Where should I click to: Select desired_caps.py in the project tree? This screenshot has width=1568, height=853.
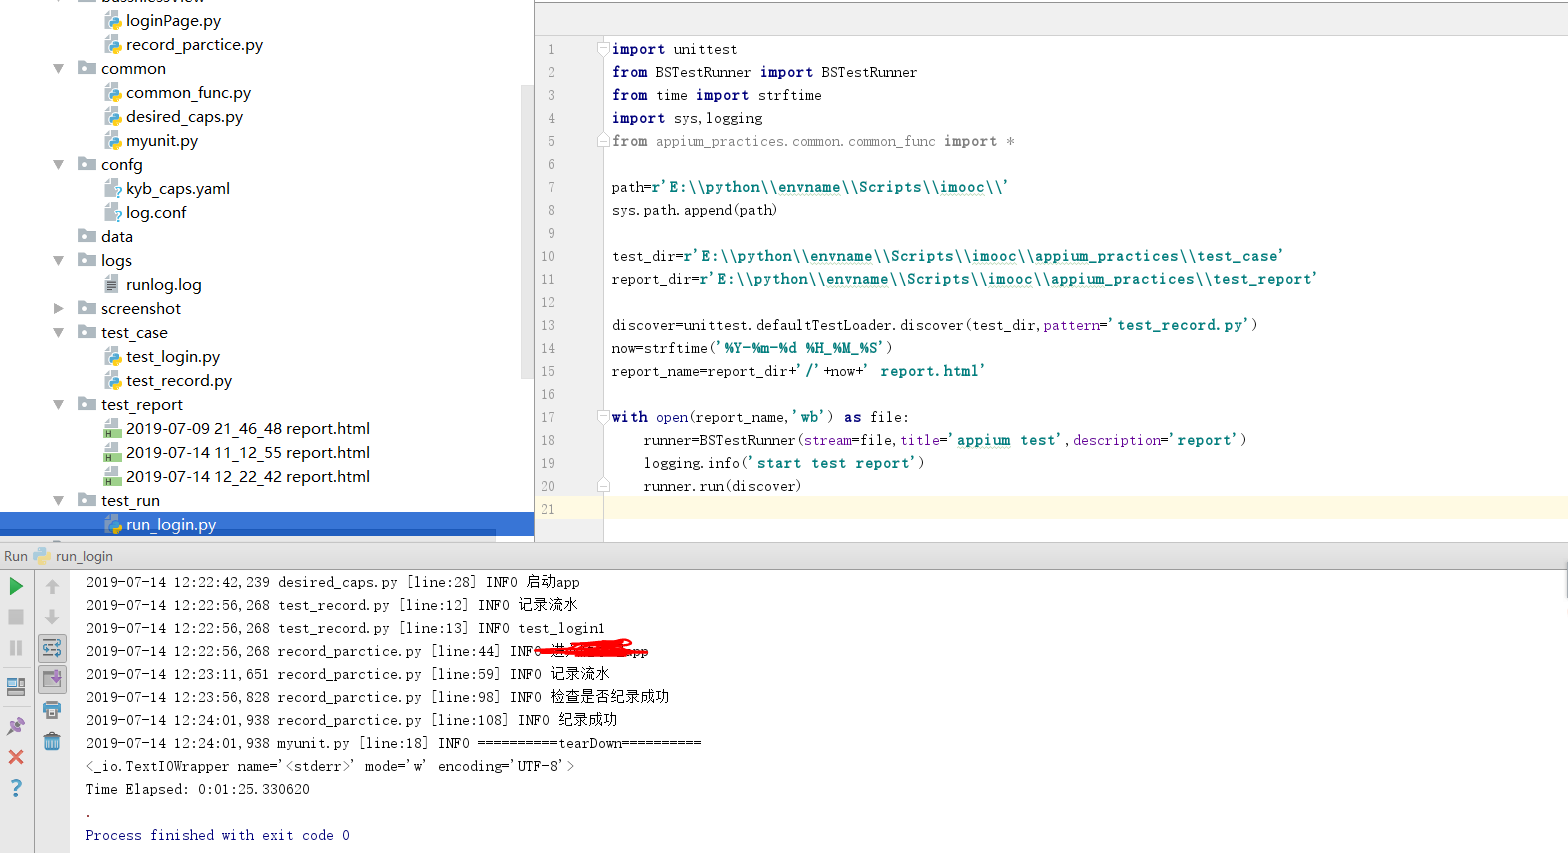[184, 117]
